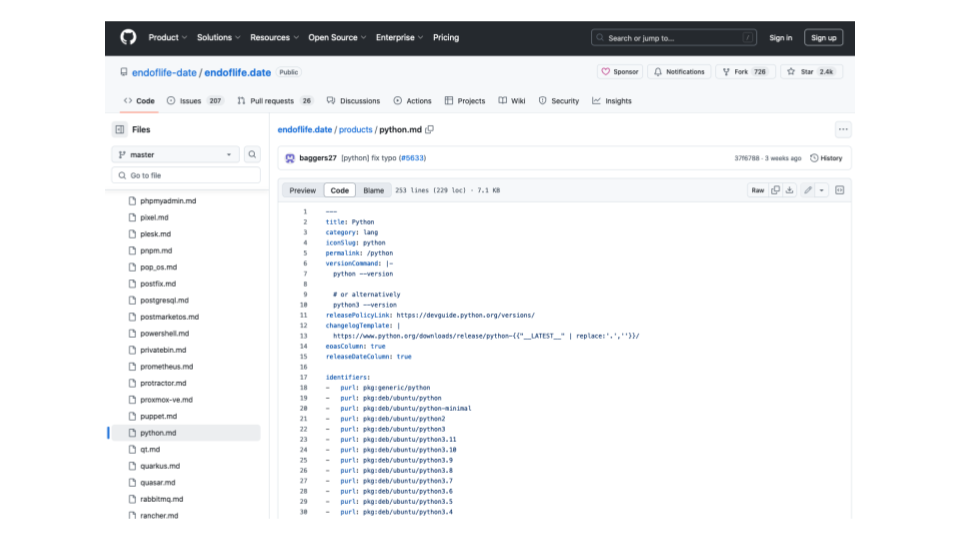The height and width of the screenshot is (540, 960).
Task: Go to the Discussions tab
Action: (353, 101)
